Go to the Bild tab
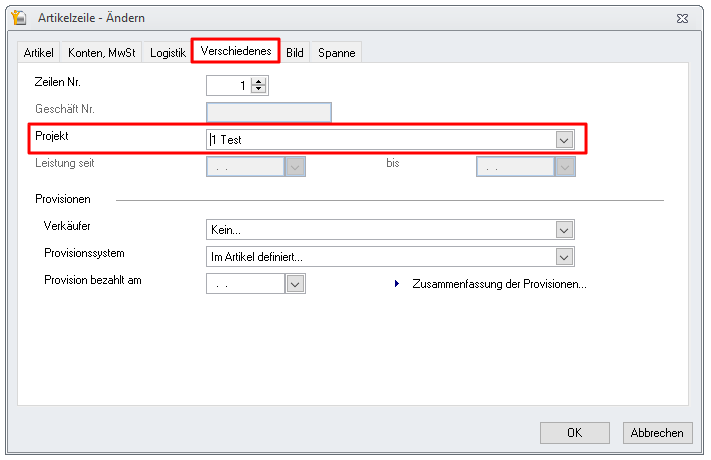711x460 pixels. [x=295, y=53]
